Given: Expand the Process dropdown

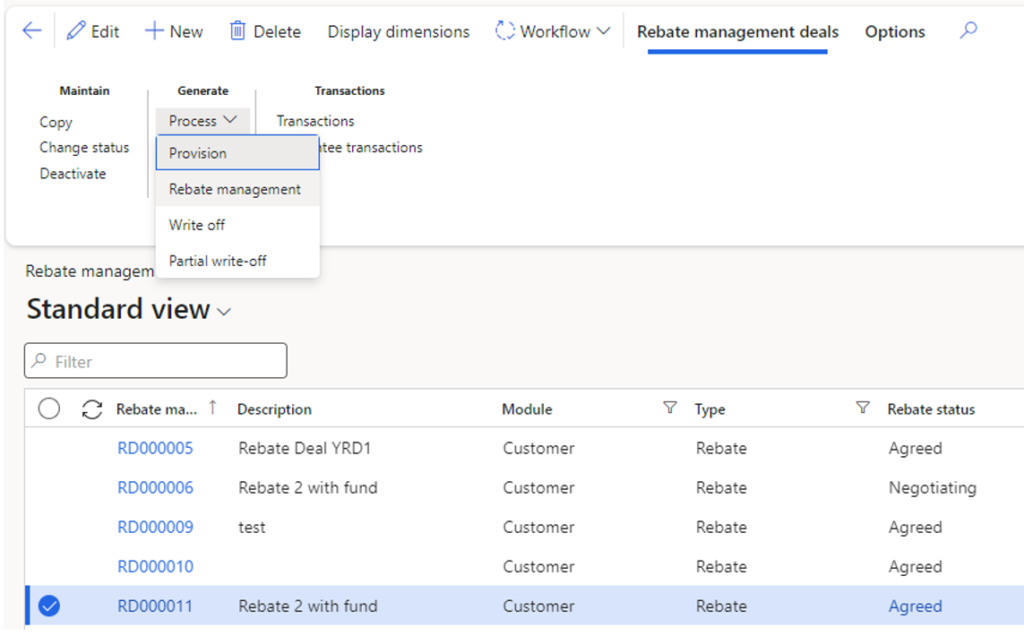Looking at the screenshot, I should [202, 120].
